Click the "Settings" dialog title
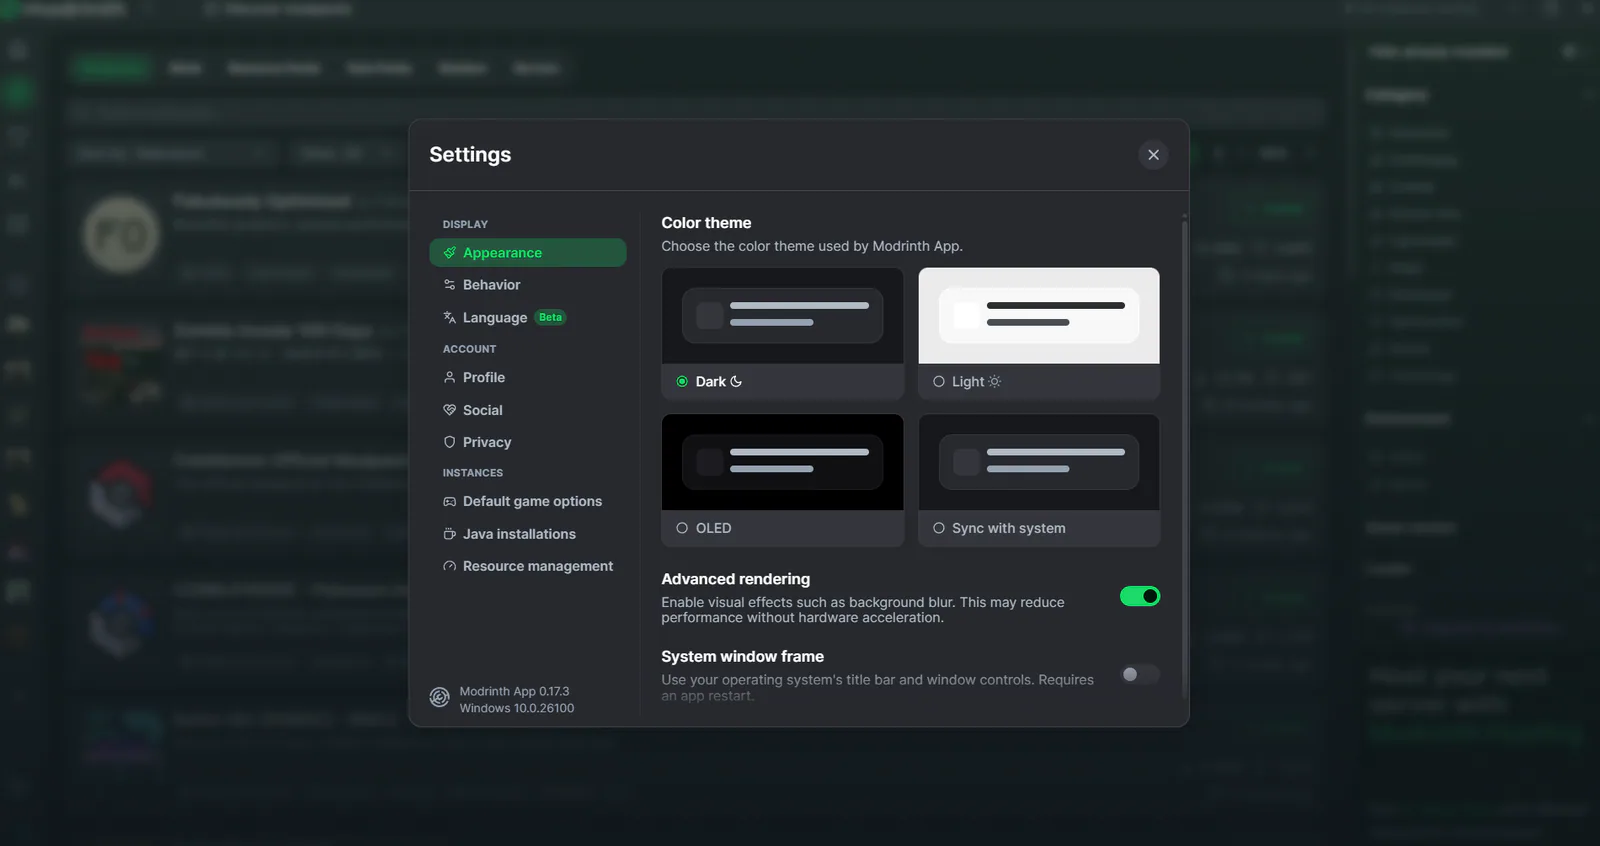The height and width of the screenshot is (846, 1600). tap(470, 155)
